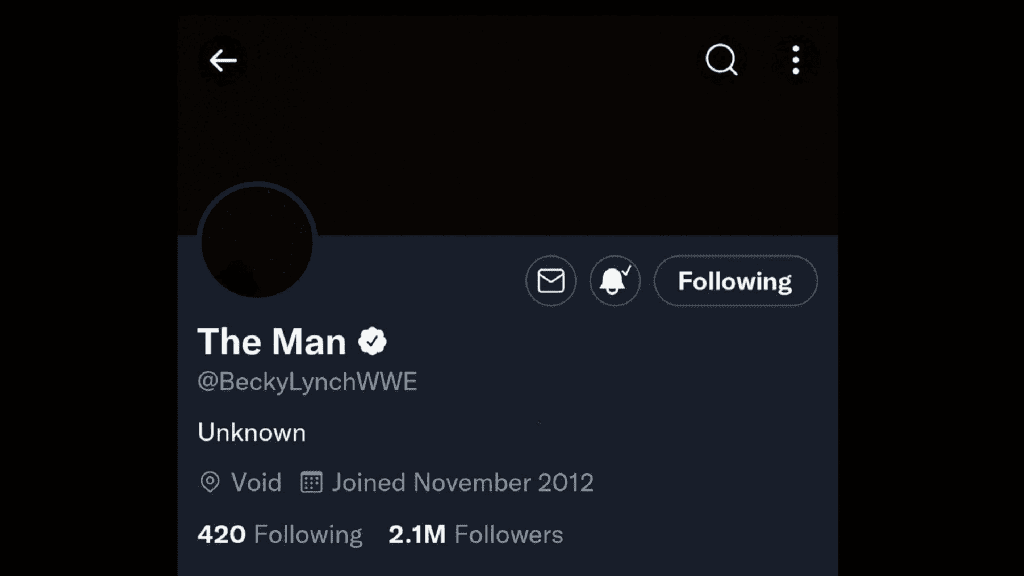Click the @BeckyLynchWWE handle
This screenshot has height=576, width=1024.
point(307,382)
